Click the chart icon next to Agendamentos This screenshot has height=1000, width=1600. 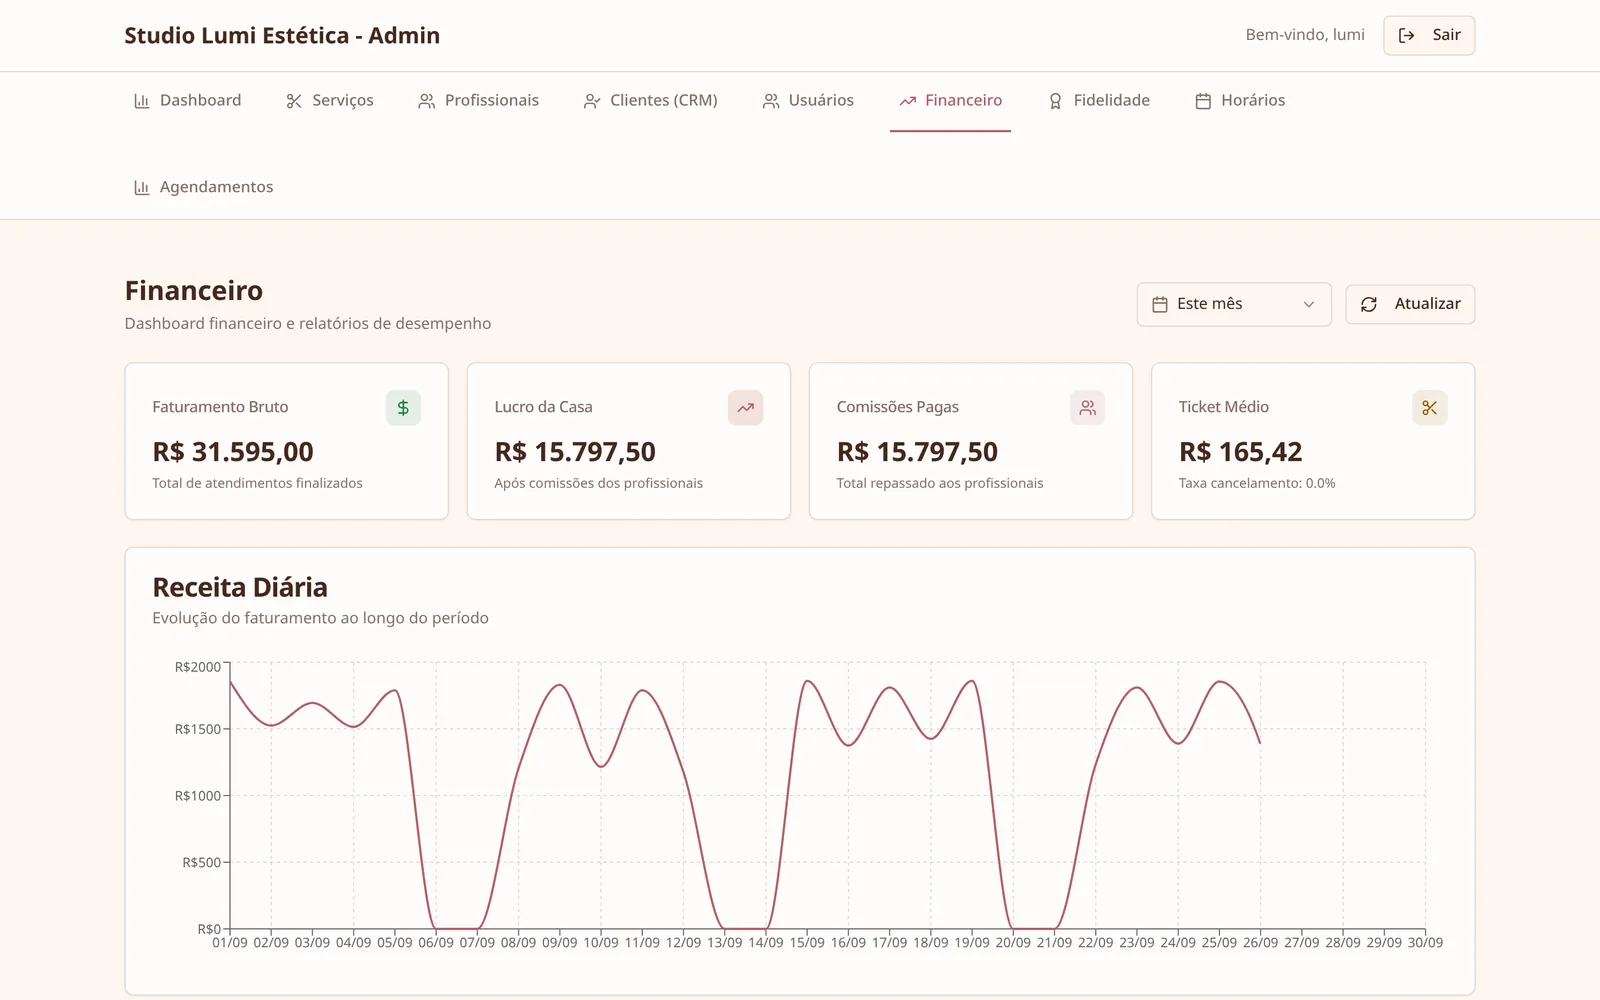142,188
